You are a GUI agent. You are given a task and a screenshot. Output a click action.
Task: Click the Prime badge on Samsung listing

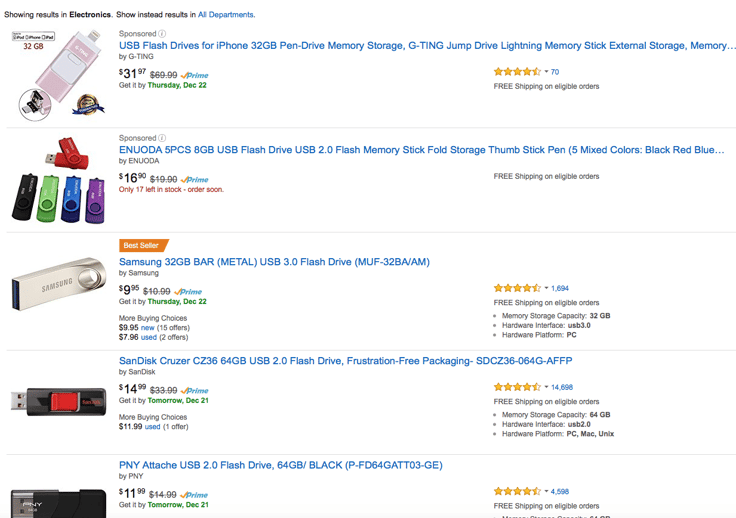(x=188, y=292)
